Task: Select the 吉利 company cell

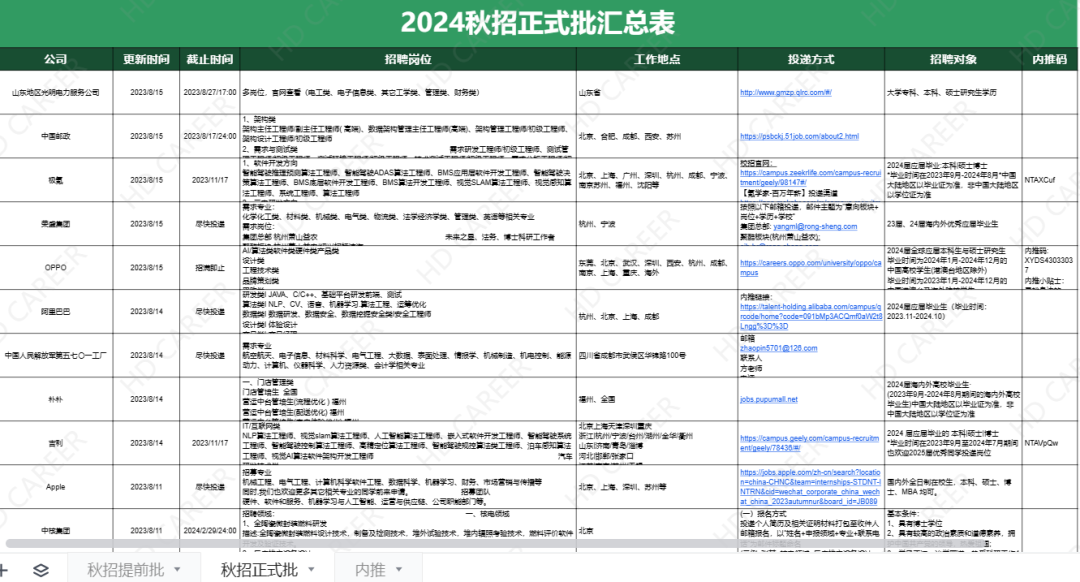Action: pyautogui.click(x=56, y=443)
